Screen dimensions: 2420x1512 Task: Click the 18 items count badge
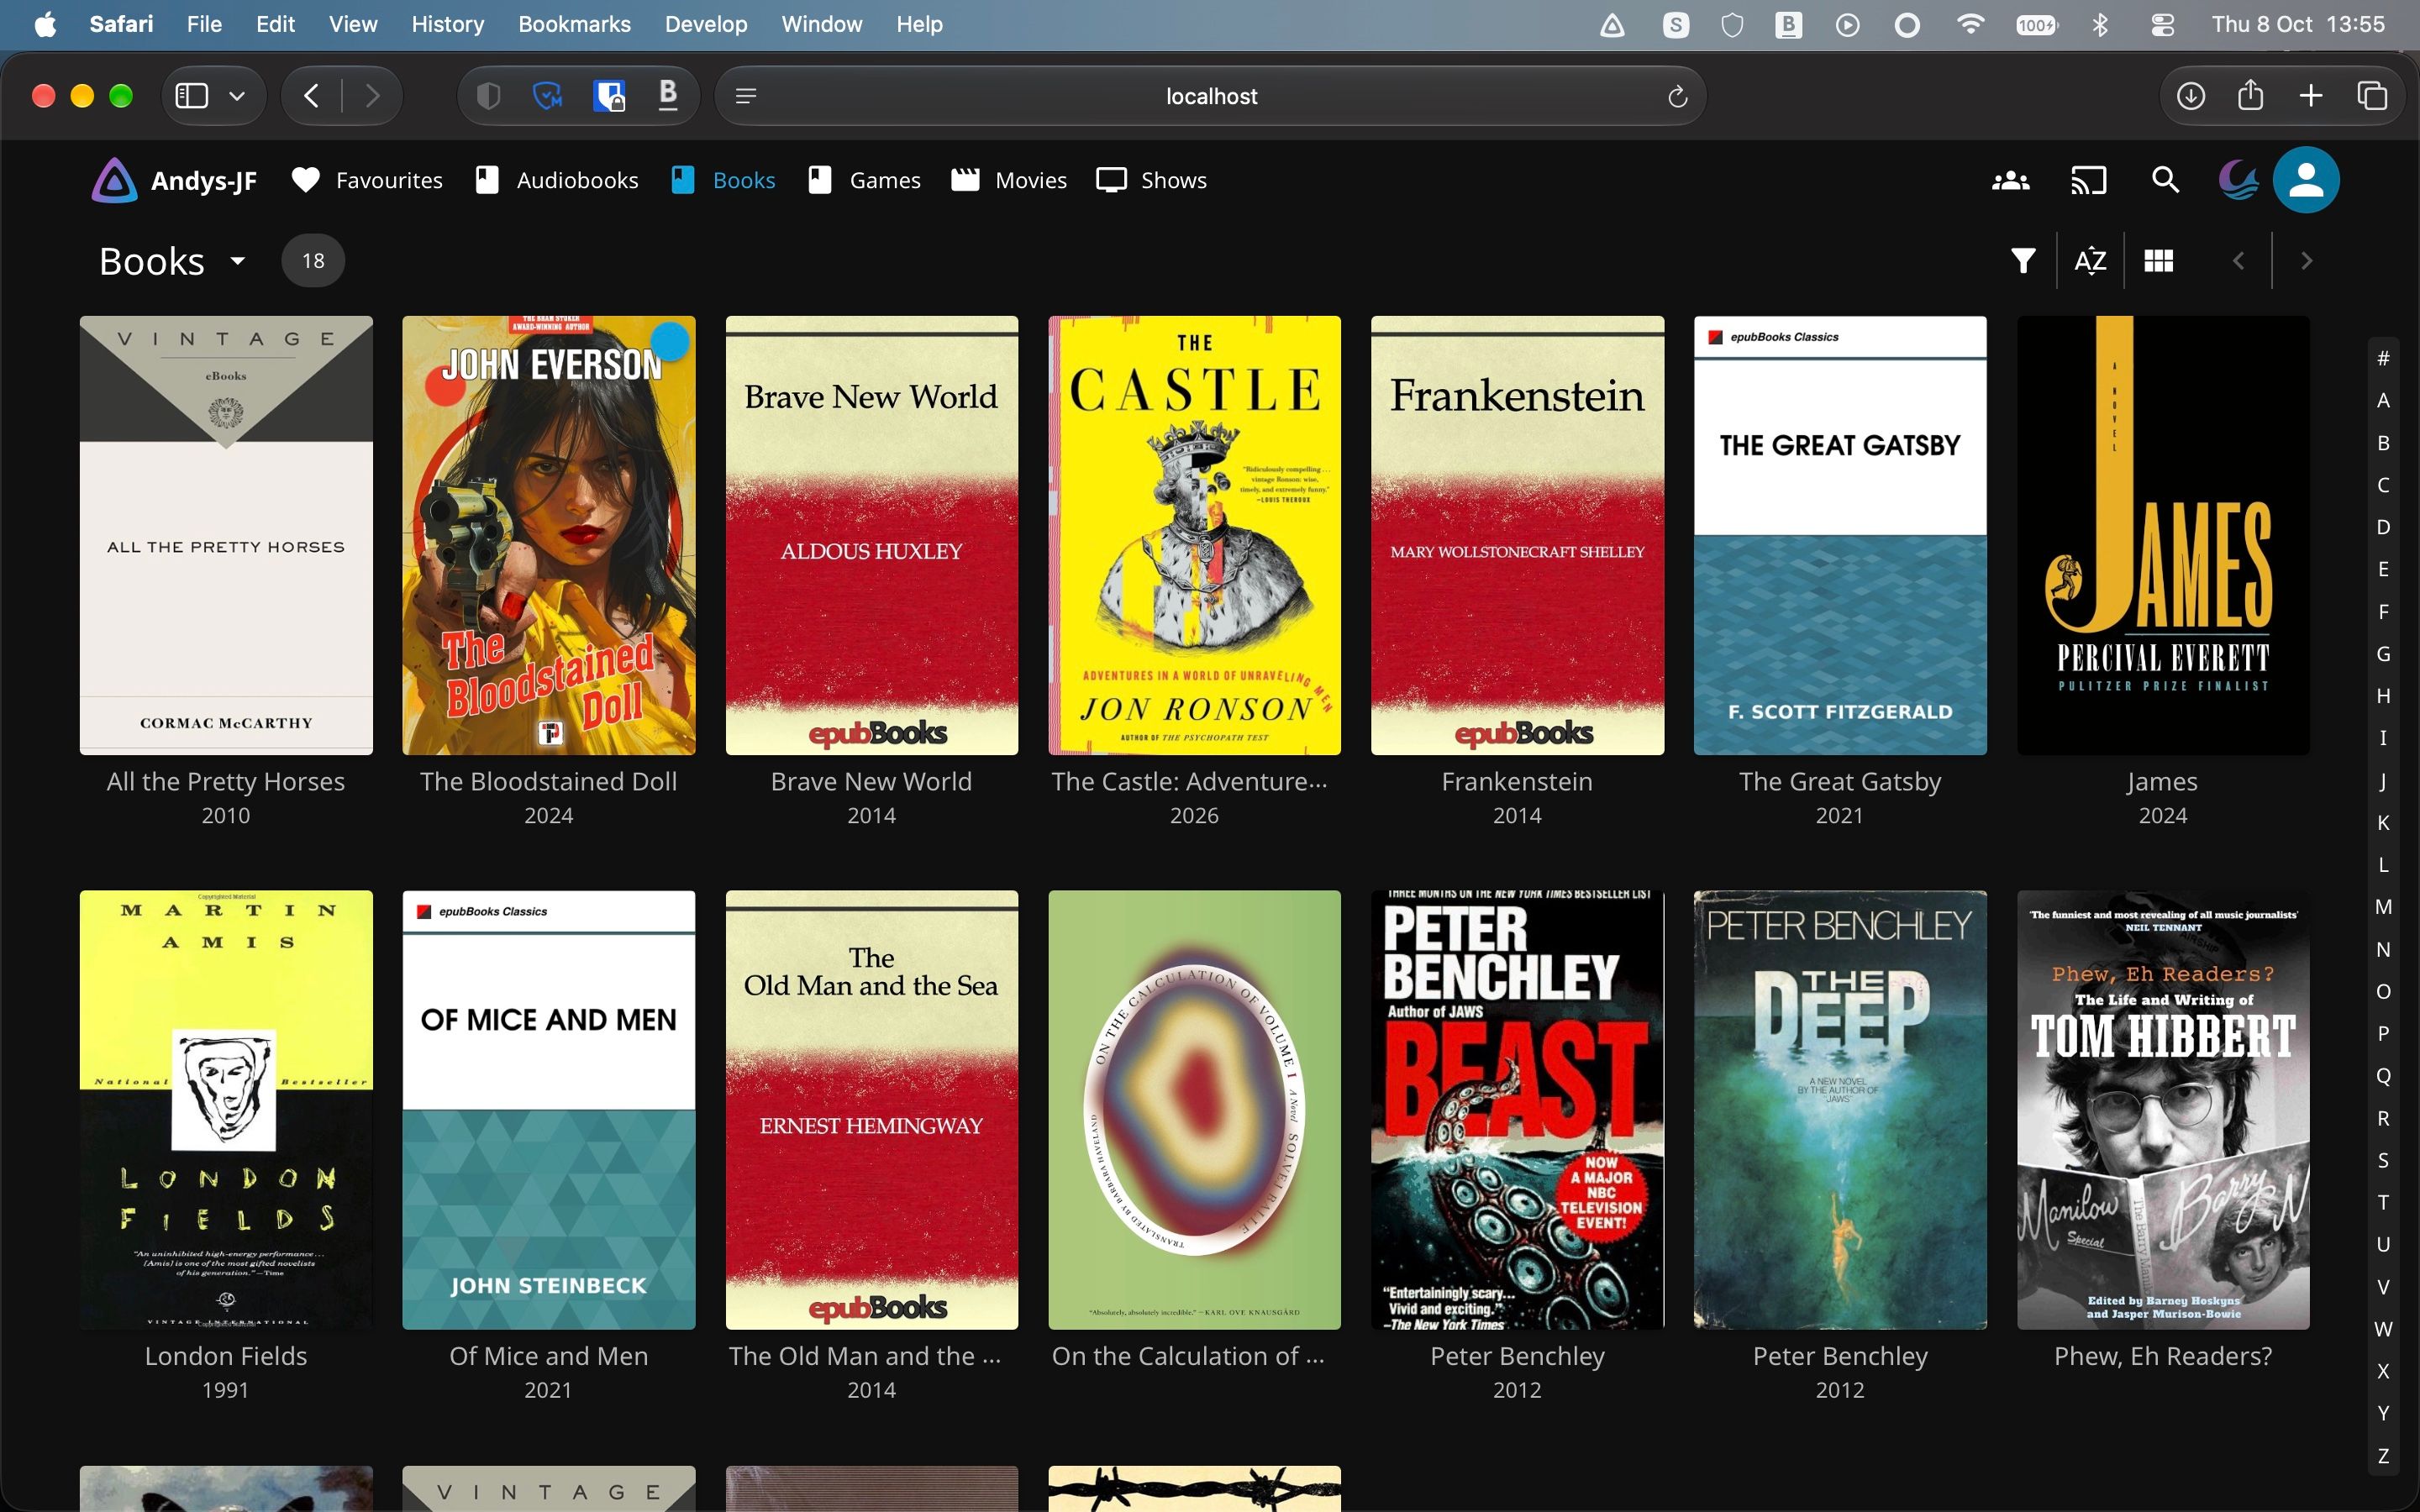[313, 261]
